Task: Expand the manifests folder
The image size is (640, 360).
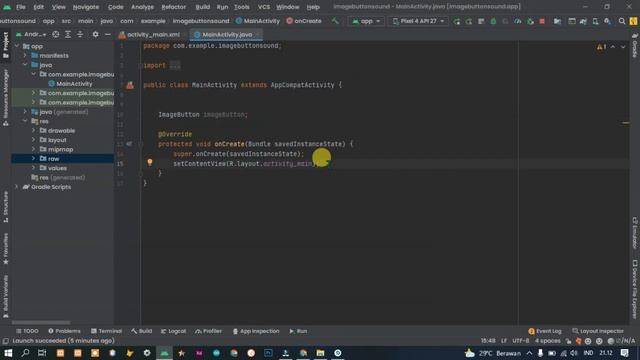Action: click(25, 56)
